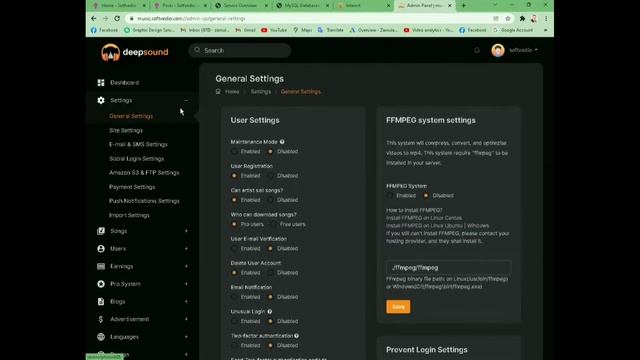Image resolution: width=640 pixels, height=360 pixels.
Task: Open Site Settings in the sidebar
Action: tap(126, 130)
